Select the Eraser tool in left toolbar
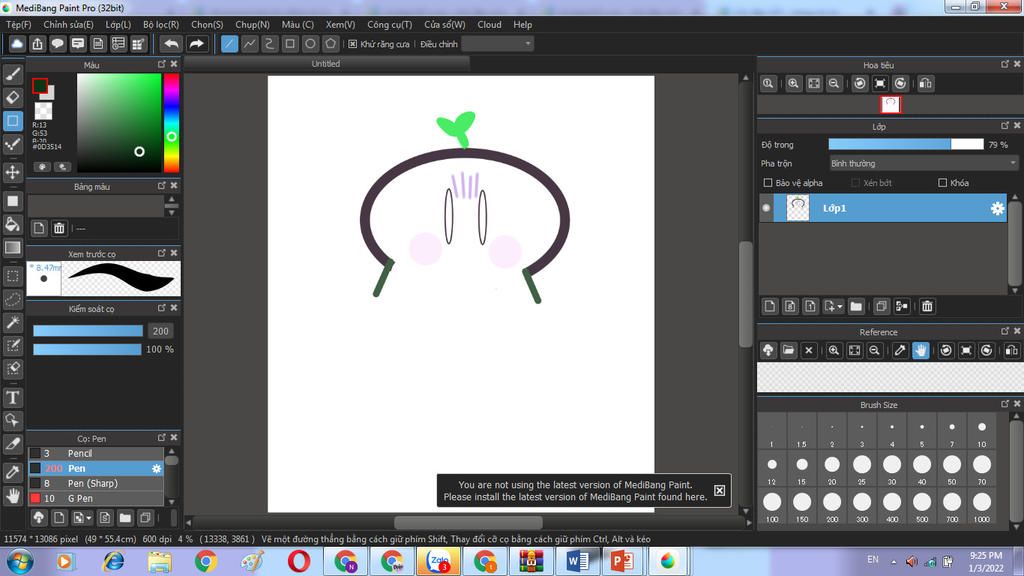The image size is (1024, 576). point(12,97)
